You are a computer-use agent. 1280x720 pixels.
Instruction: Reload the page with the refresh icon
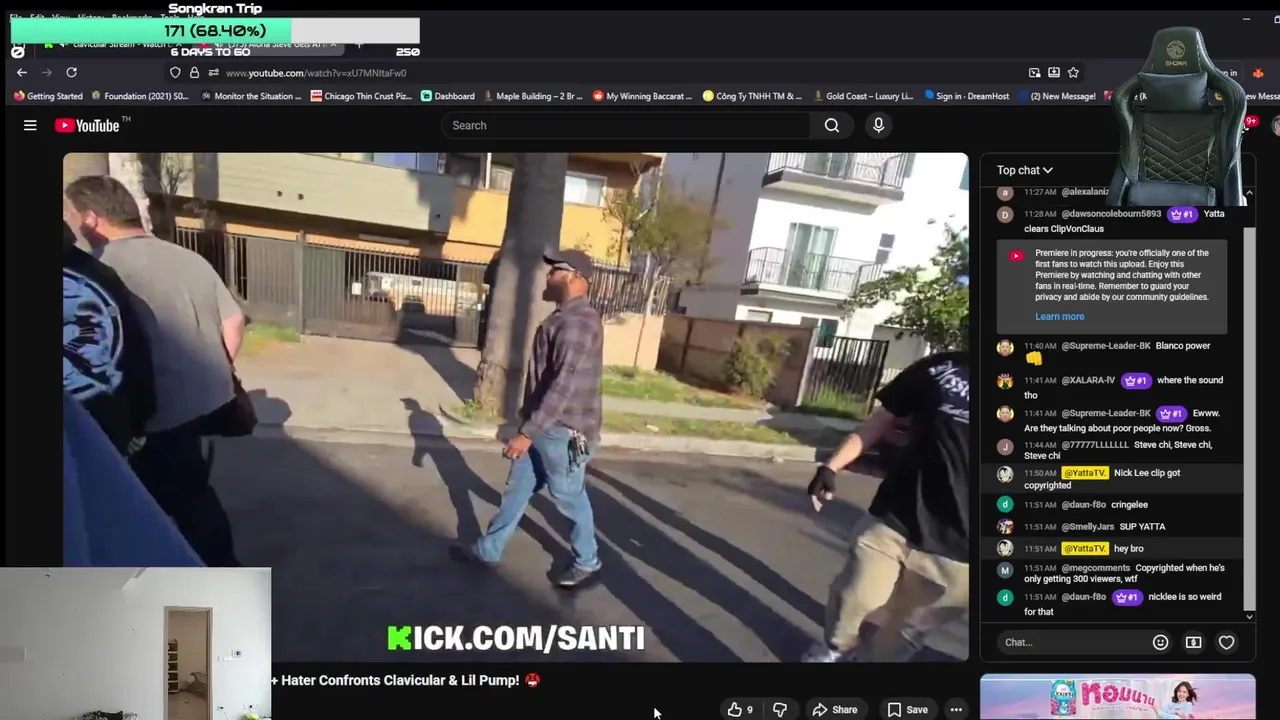pyautogui.click(x=71, y=72)
